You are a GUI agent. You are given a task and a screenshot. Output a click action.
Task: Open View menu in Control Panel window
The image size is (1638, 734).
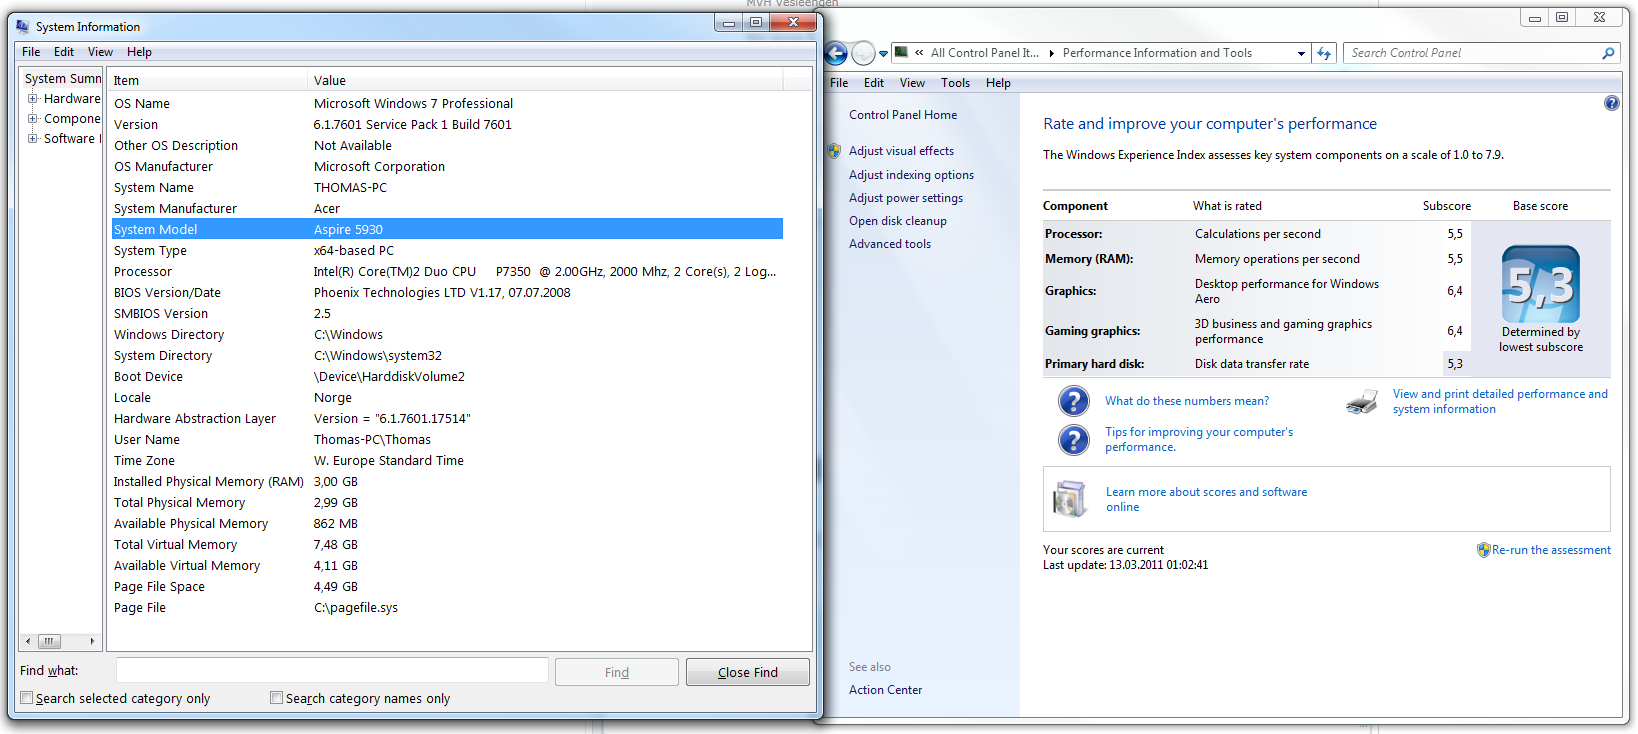coord(912,83)
